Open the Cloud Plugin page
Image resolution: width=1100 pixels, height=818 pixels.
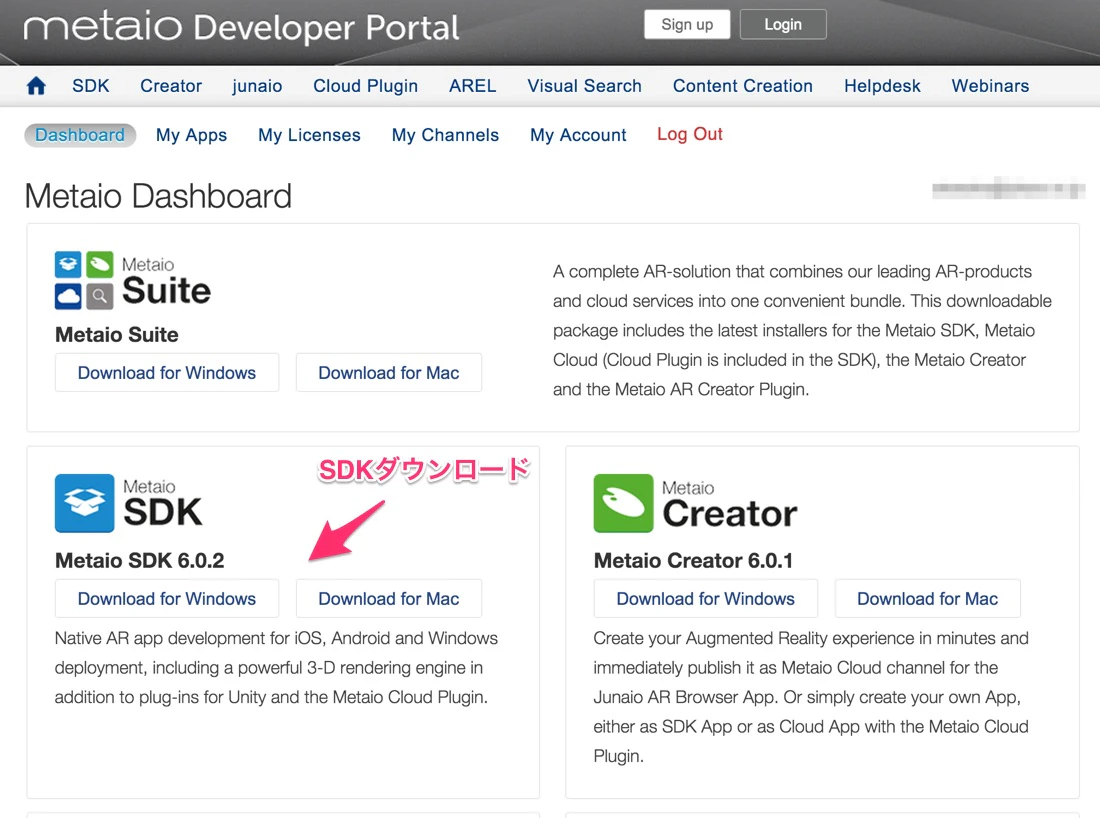[365, 86]
